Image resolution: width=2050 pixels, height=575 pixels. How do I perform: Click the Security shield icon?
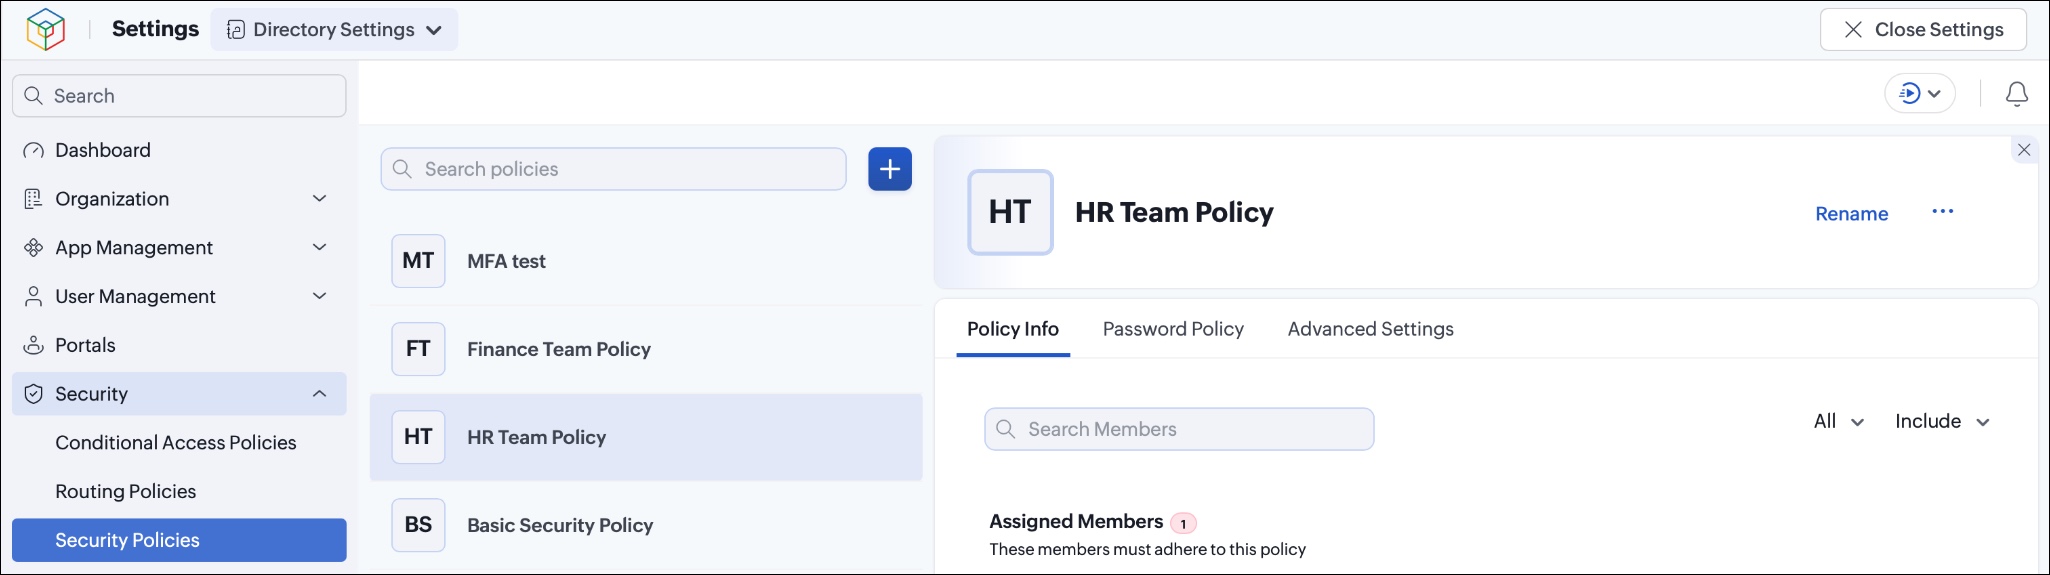point(33,394)
